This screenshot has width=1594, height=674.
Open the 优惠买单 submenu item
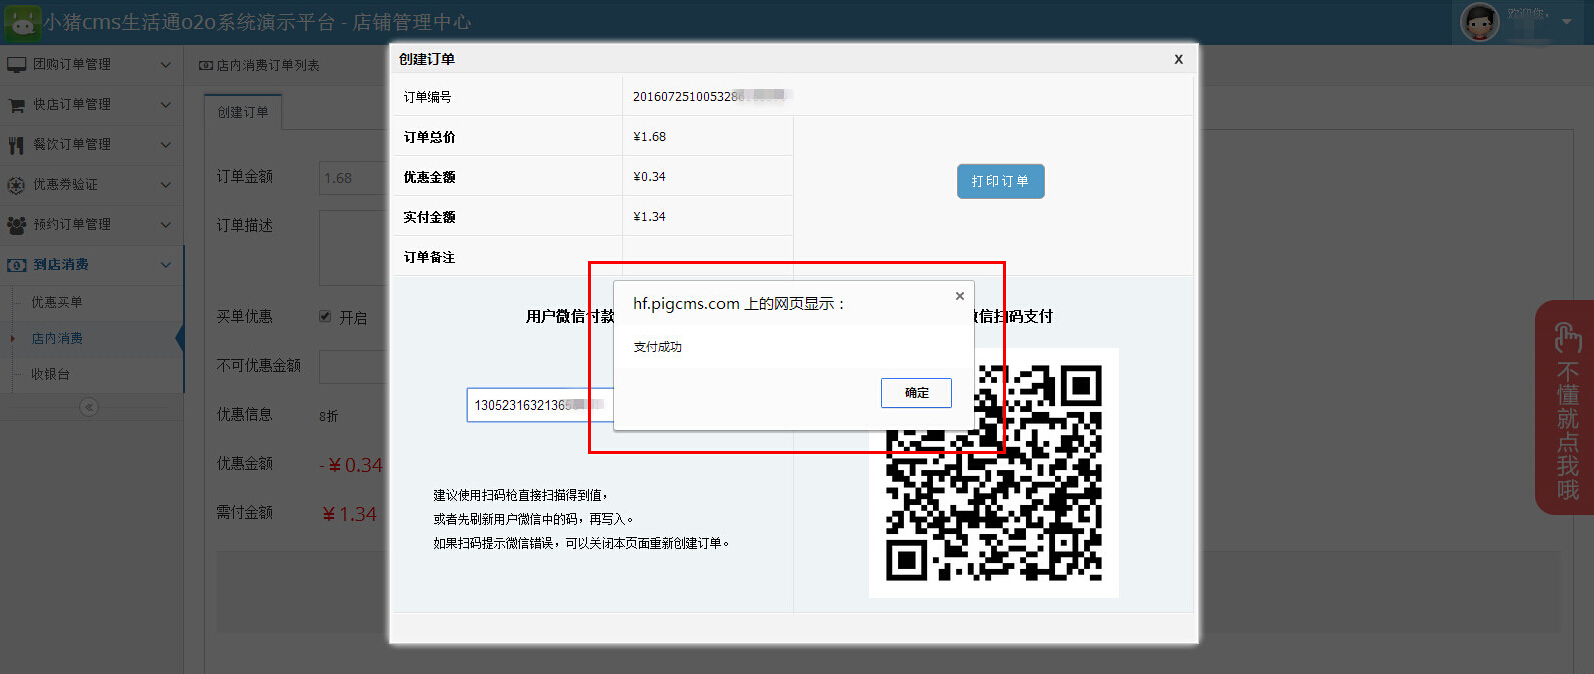[57, 302]
